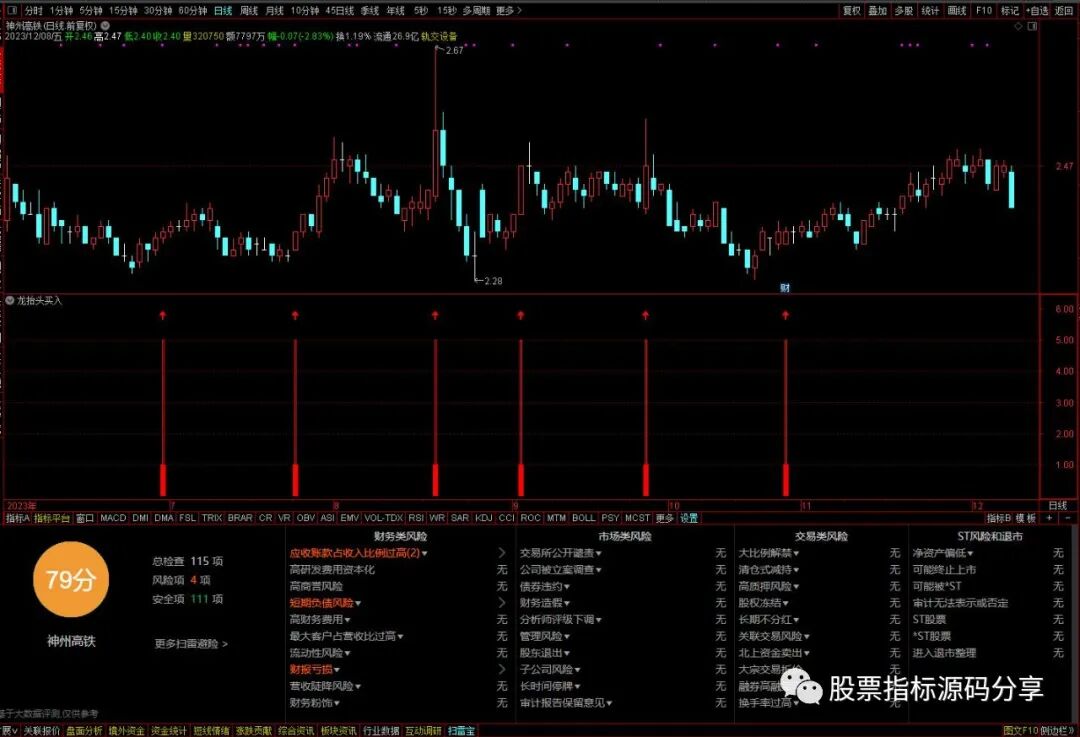
Task: Click 指标B near the indicator bar end
Action: [998, 518]
